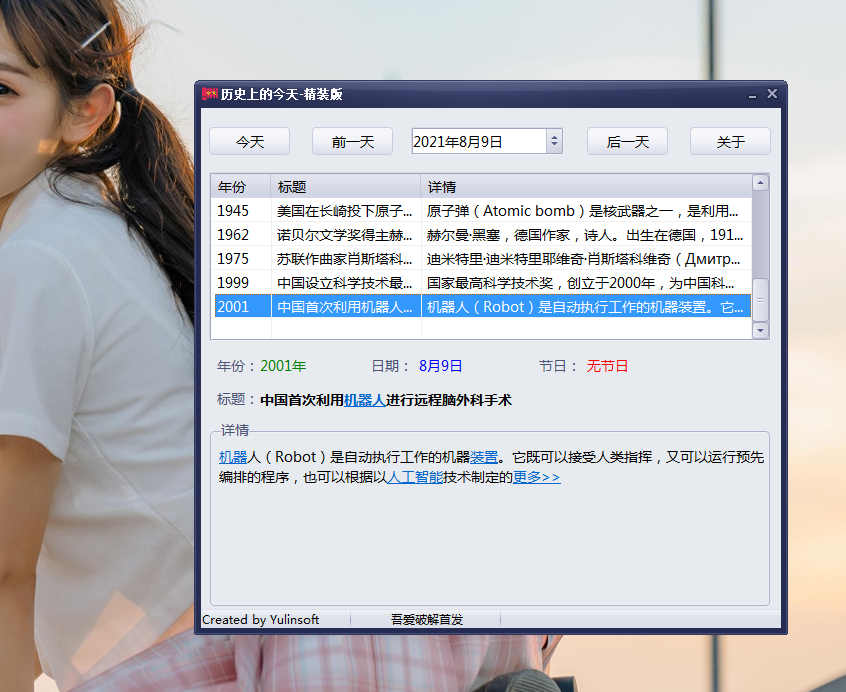
Task: Close the 历史上的今天 window
Action: pyautogui.click(x=772, y=94)
